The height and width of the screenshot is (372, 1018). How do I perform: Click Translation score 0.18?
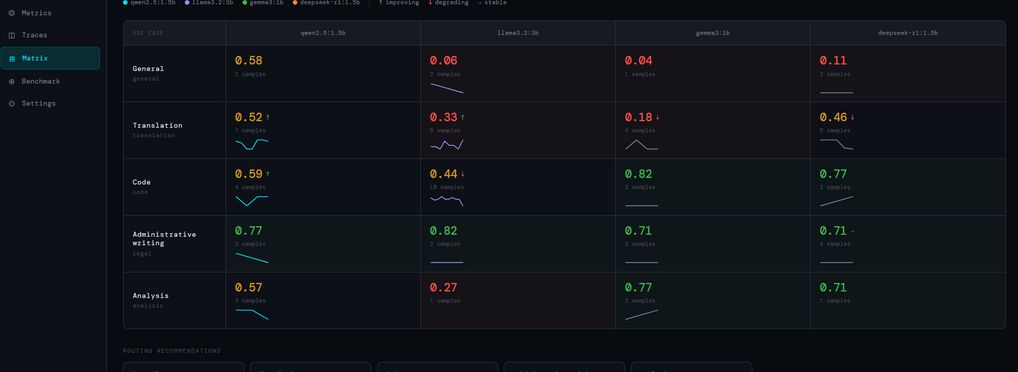(639, 118)
